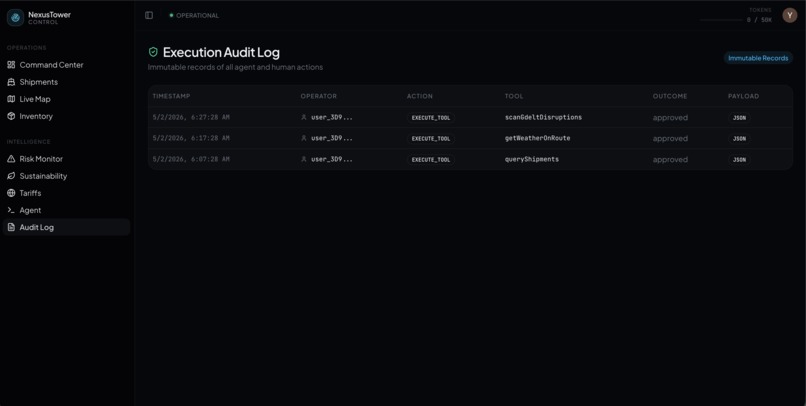Click the NexusTower logo icon
This screenshot has width=806, height=406.
tap(15, 17)
